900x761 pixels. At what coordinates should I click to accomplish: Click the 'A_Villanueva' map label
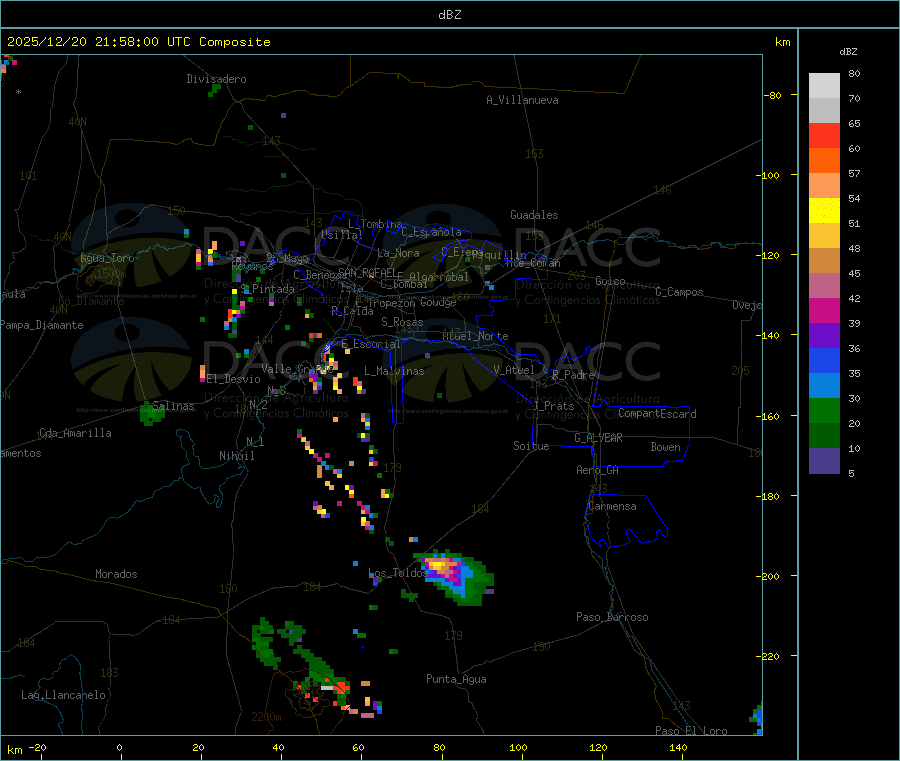522,100
